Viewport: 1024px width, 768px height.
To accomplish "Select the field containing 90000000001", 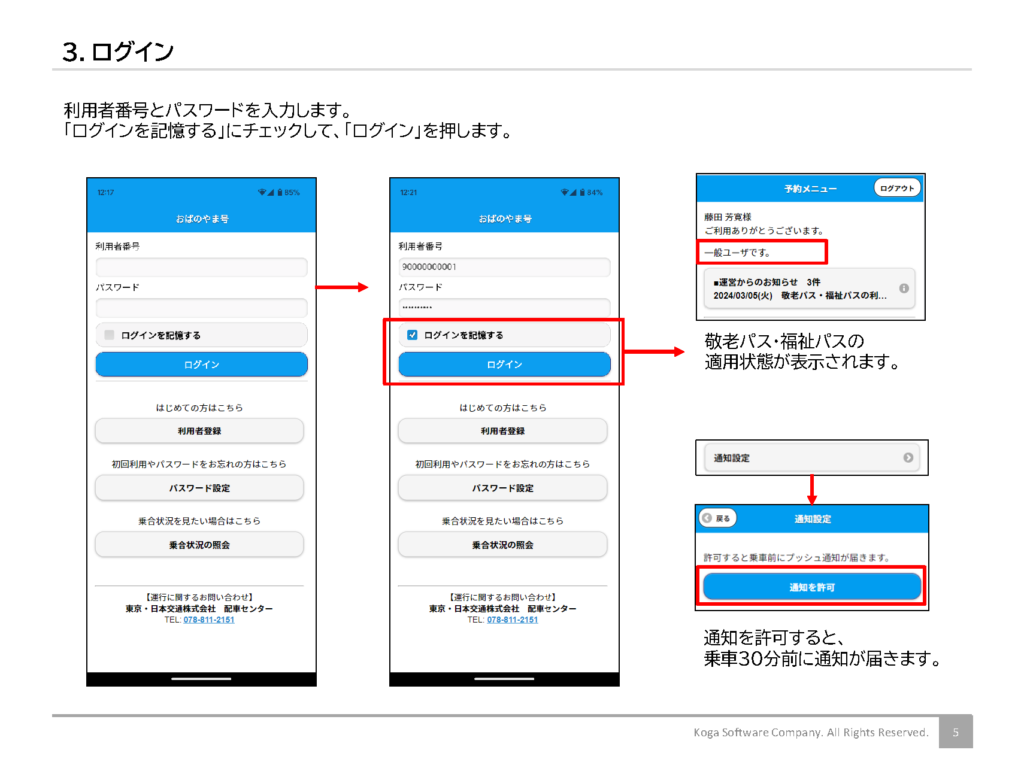I will tap(504, 267).
